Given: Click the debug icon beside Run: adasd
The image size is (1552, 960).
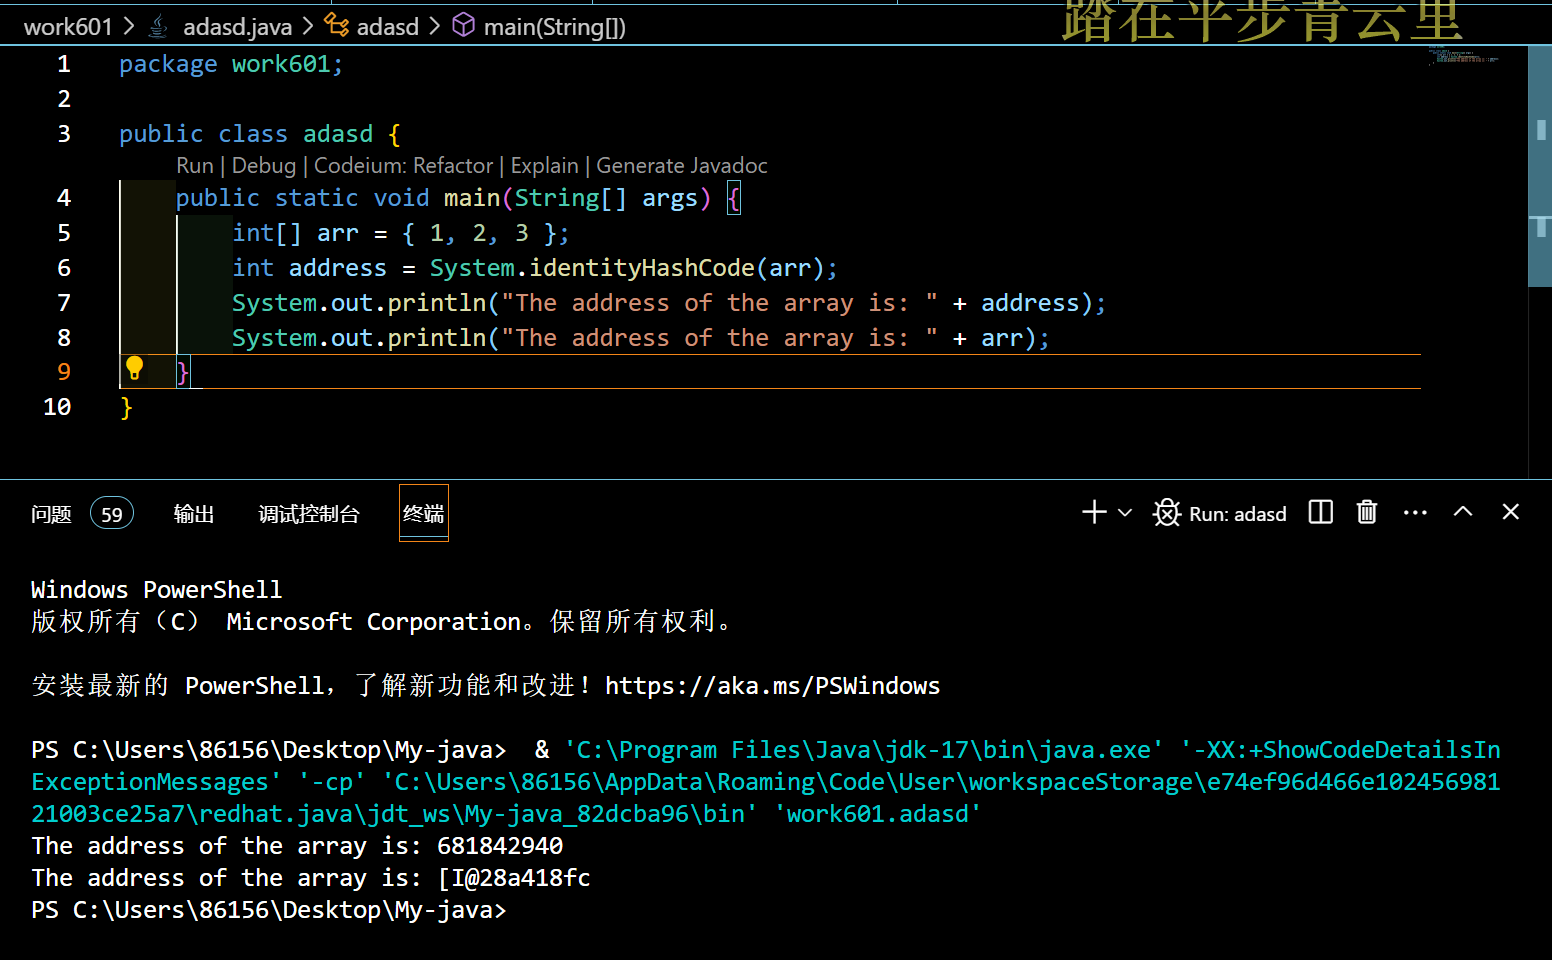Looking at the screenshot, I should pos(1167,513).
